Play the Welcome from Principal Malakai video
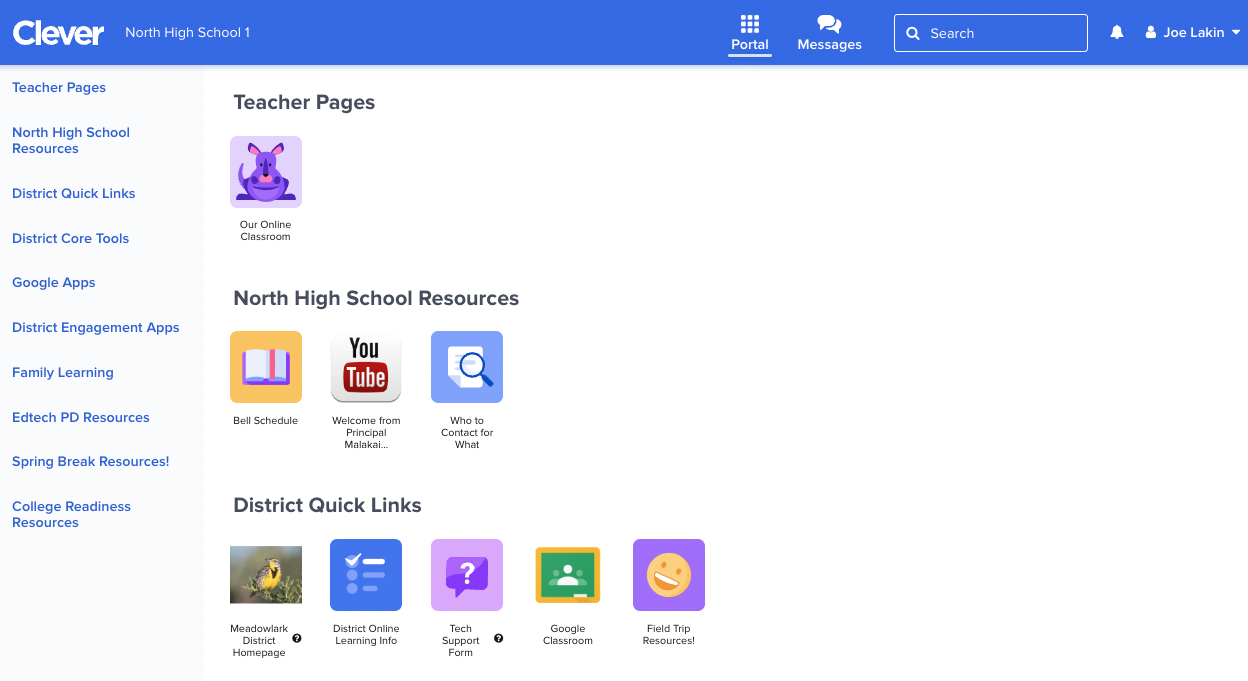Image resolution: width=1248 pixels, height=681 pixels. tap(366, 367)
